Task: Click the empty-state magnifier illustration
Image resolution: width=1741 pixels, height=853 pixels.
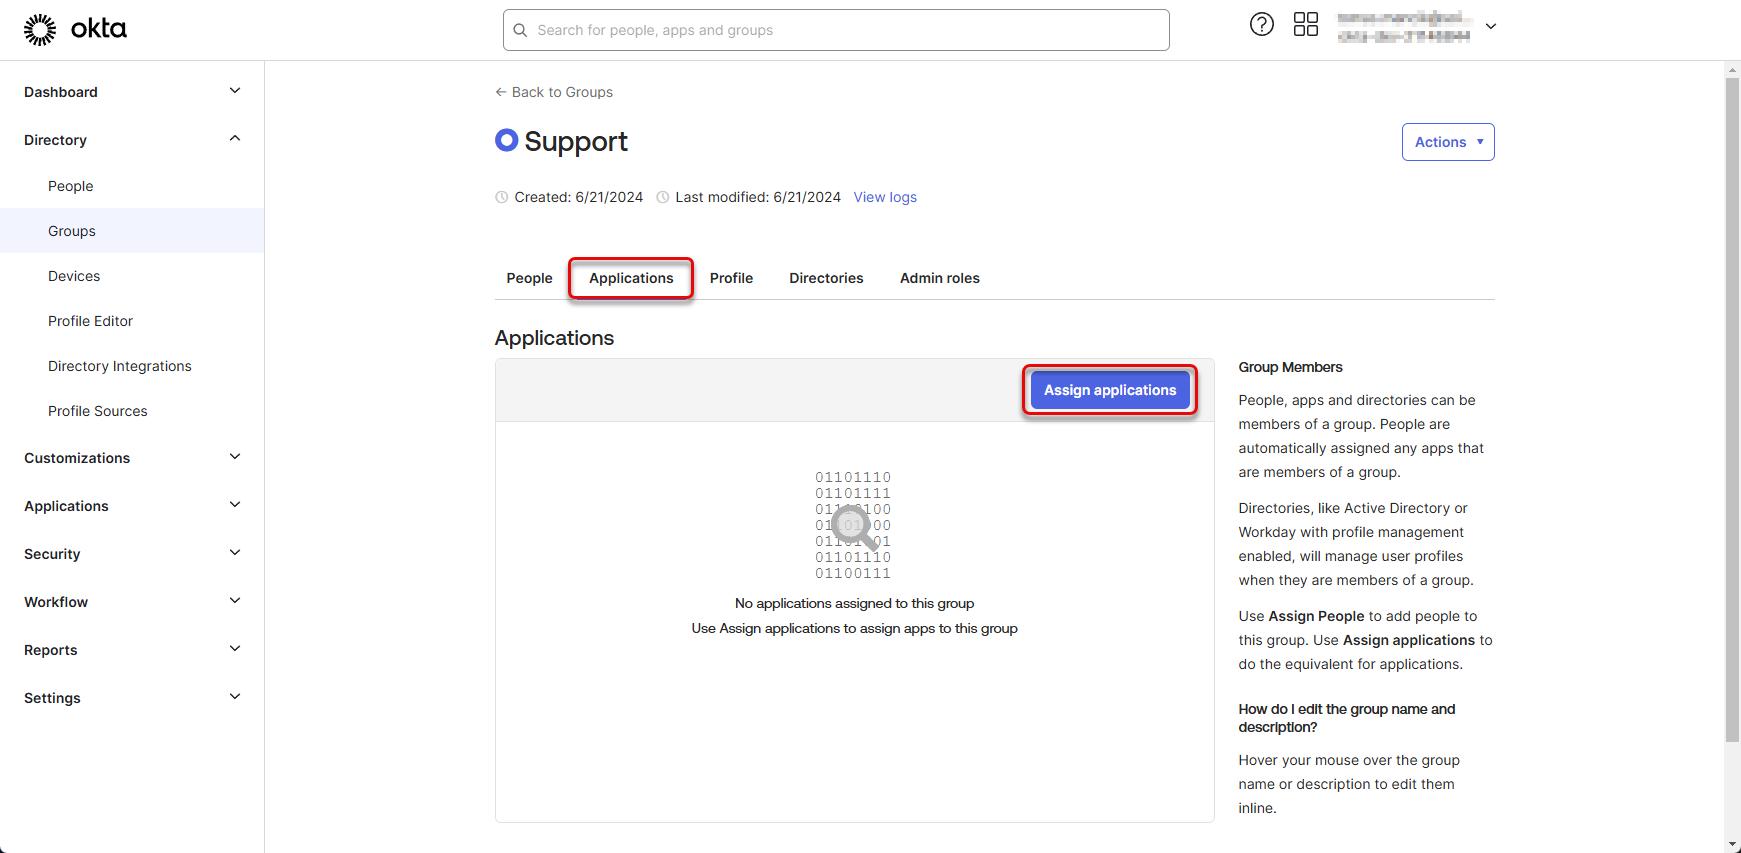Action: click(853, 525)
